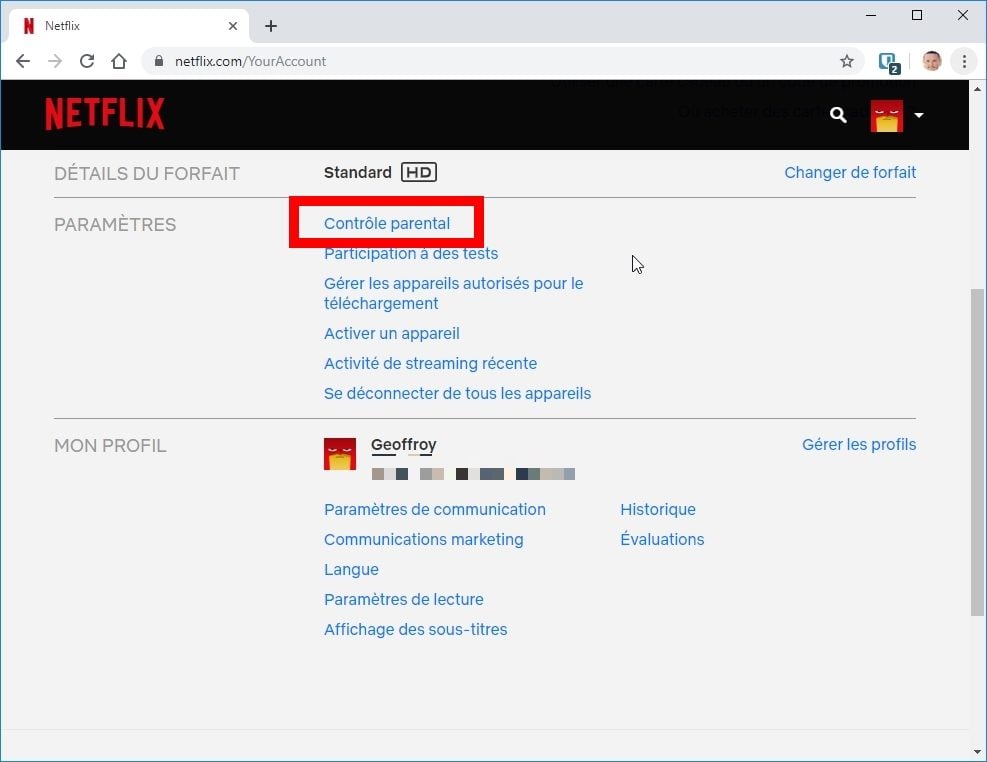Click the Geoffroy profile avatar in Mon Profil
Viewport: 987px width, 762px height.
[340, 454]
